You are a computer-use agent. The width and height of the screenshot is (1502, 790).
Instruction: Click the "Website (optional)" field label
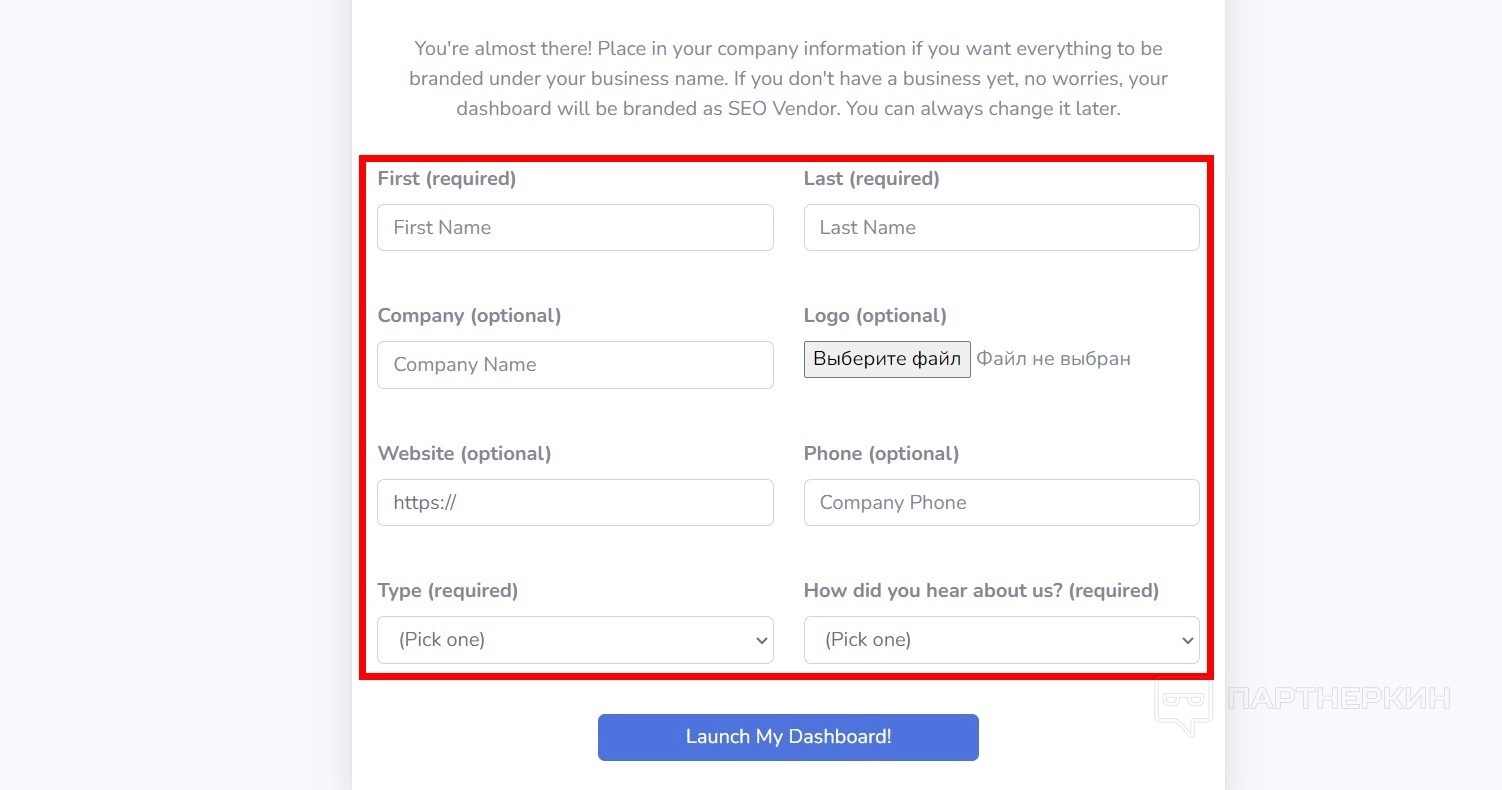[464, 454]
